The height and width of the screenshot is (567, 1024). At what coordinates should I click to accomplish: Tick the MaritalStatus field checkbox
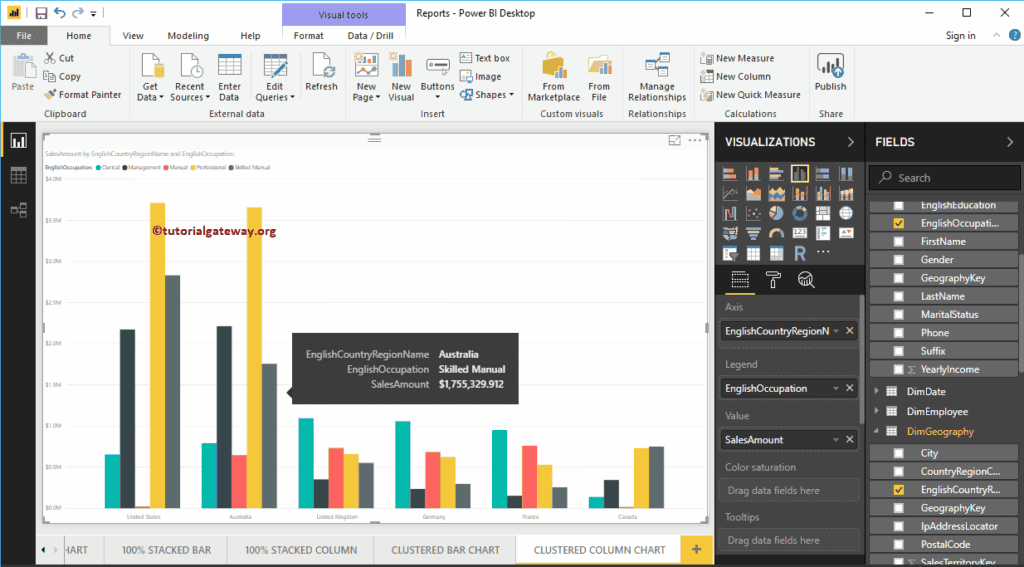[x=899, y=315]
